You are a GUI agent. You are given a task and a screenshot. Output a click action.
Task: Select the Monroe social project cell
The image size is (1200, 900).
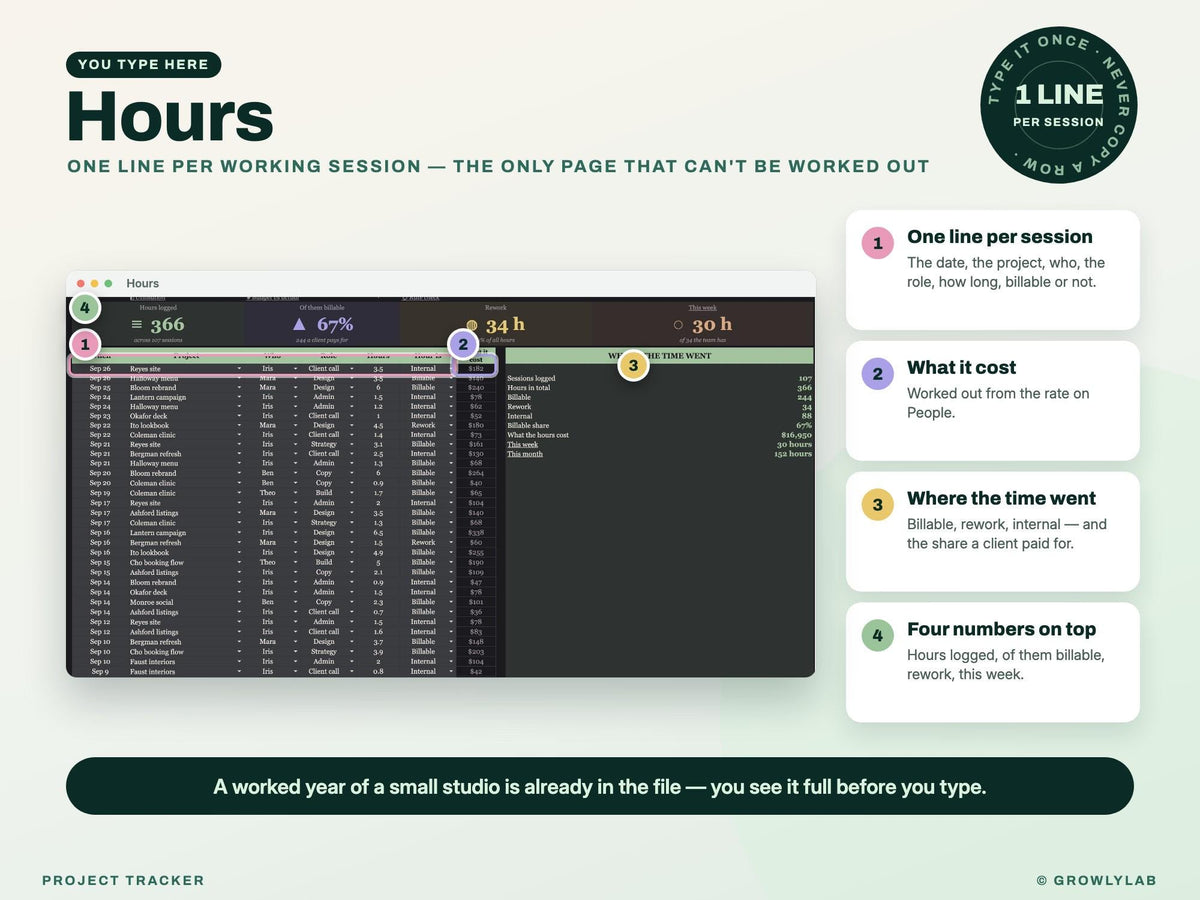152,602
